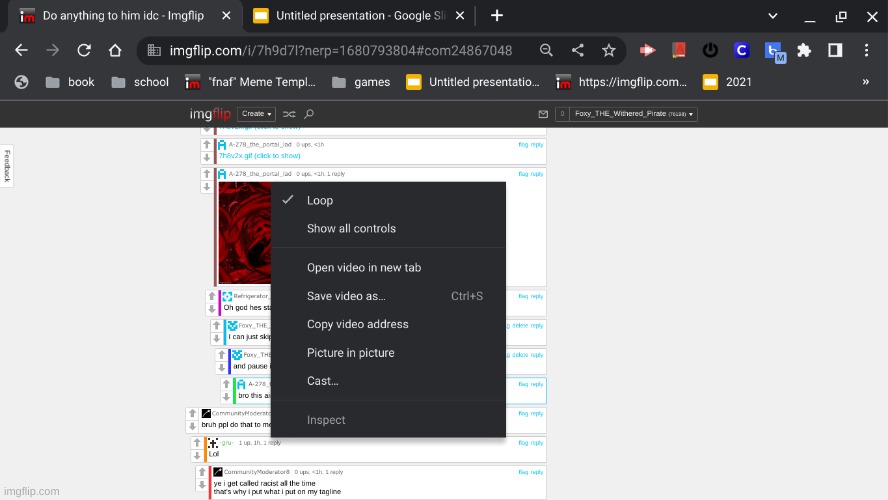Choose Cast… from the context menu

point(388,381)
